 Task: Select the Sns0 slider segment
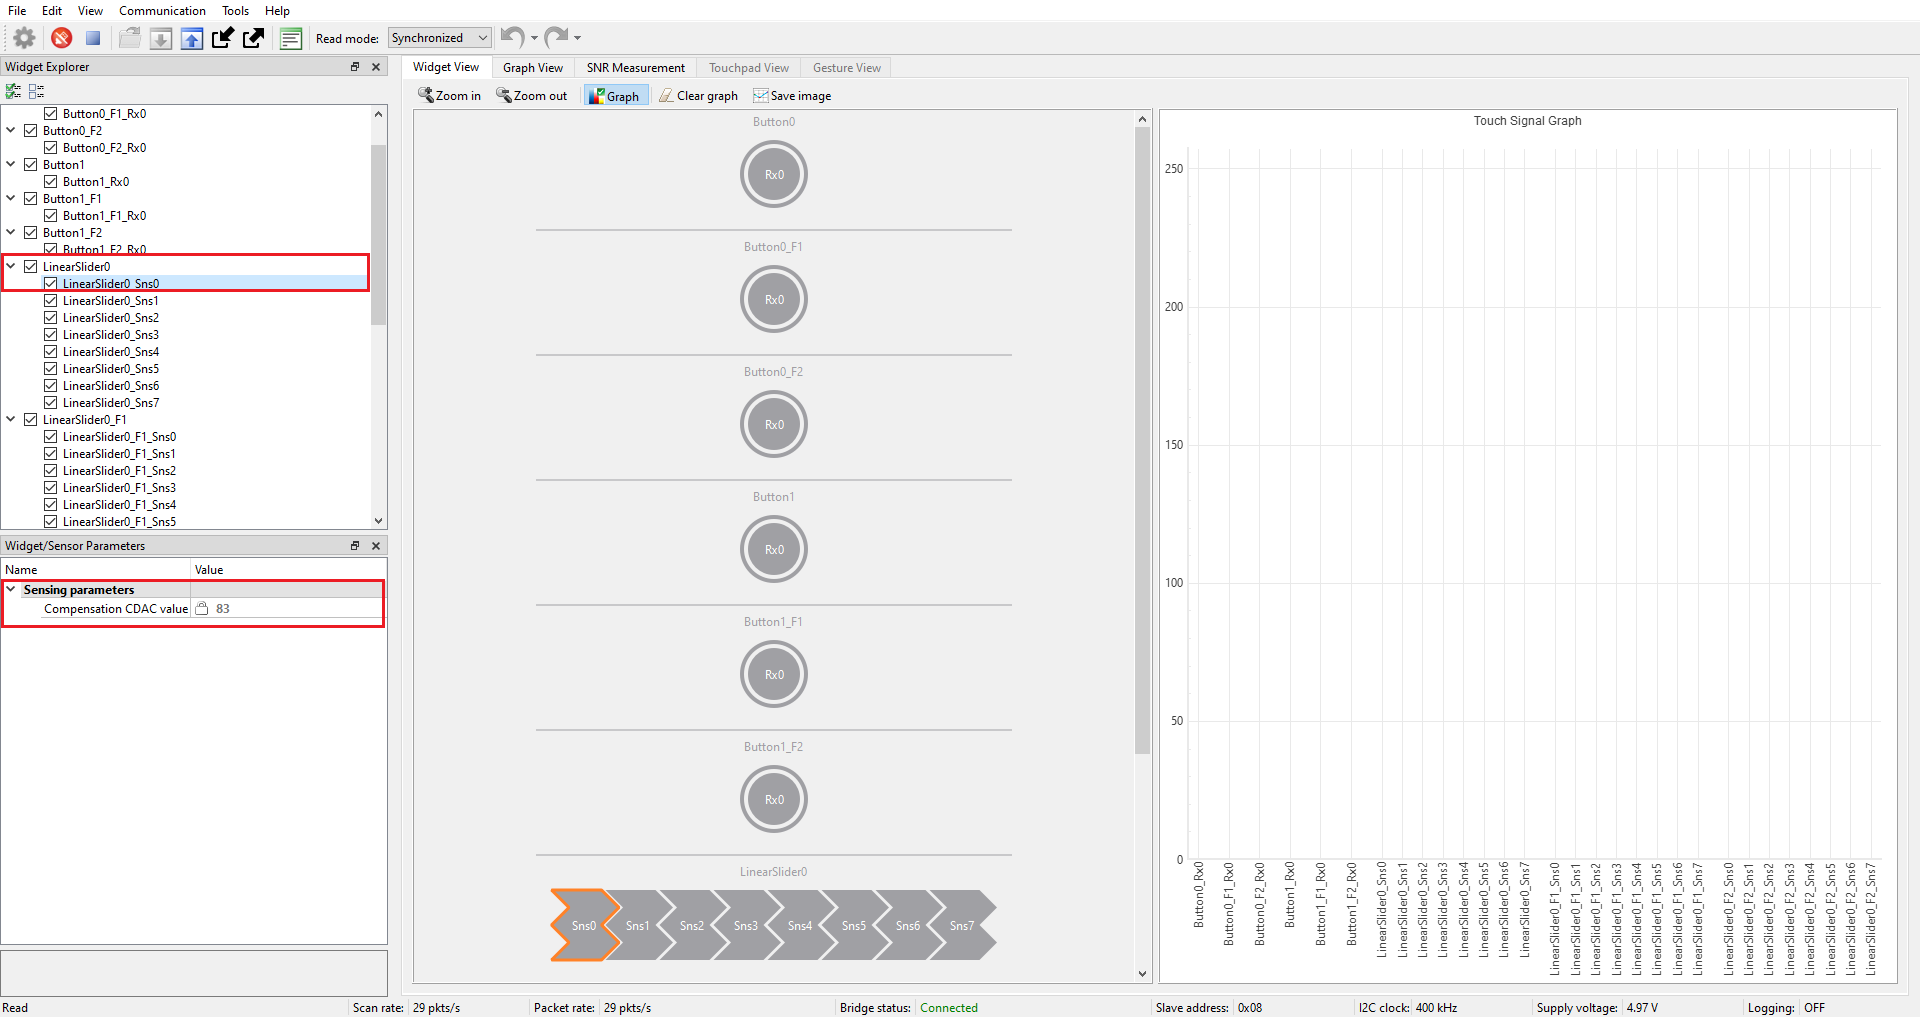click(x=584, y=925)
